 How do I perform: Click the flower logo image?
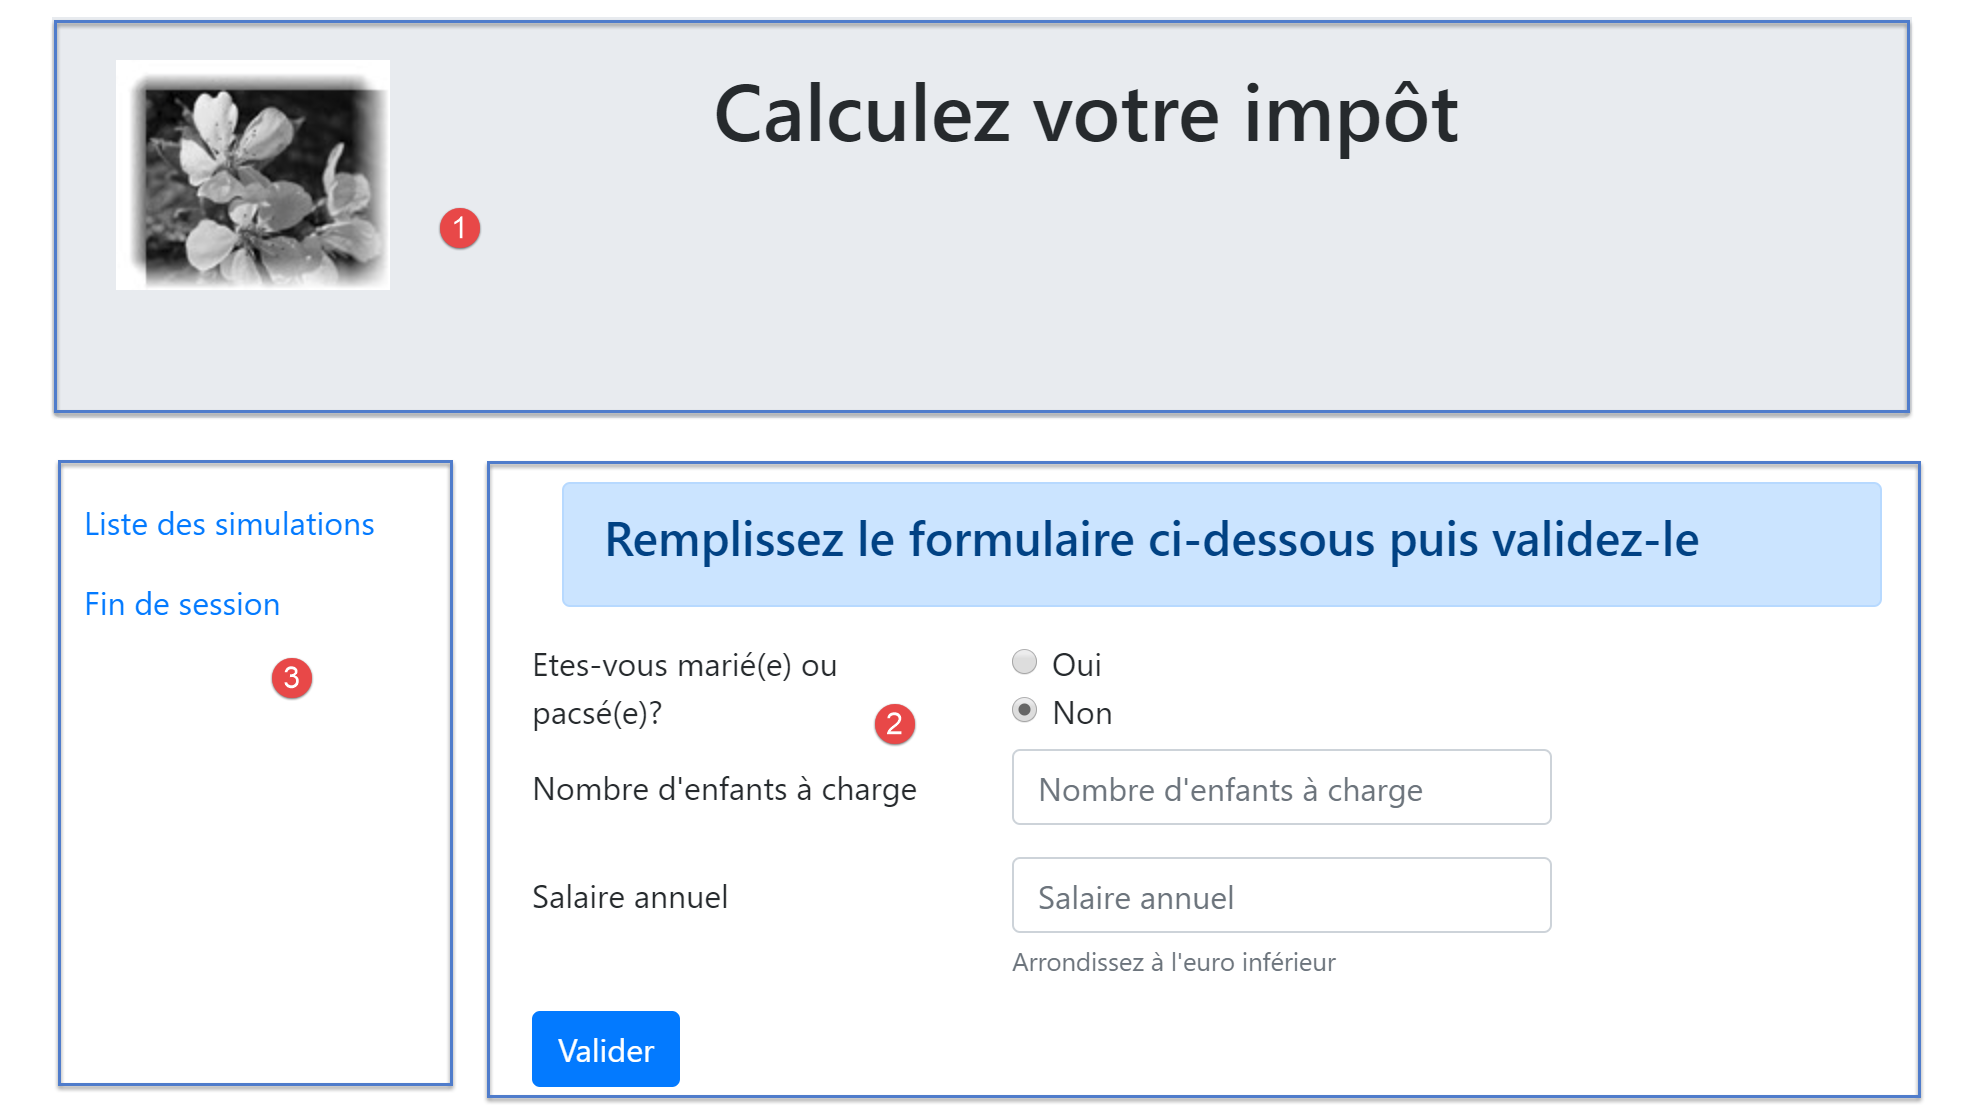tap(253, 175)
